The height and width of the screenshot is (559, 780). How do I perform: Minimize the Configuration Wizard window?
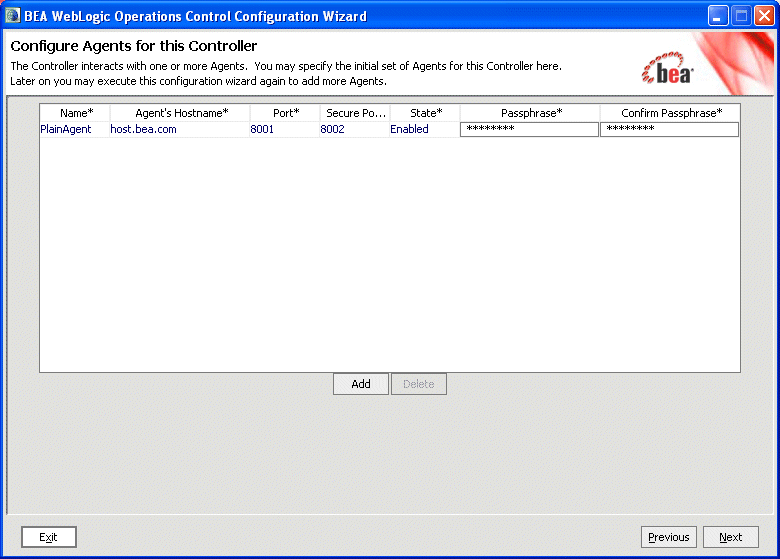pyautogui.click(x=718, y=16)
